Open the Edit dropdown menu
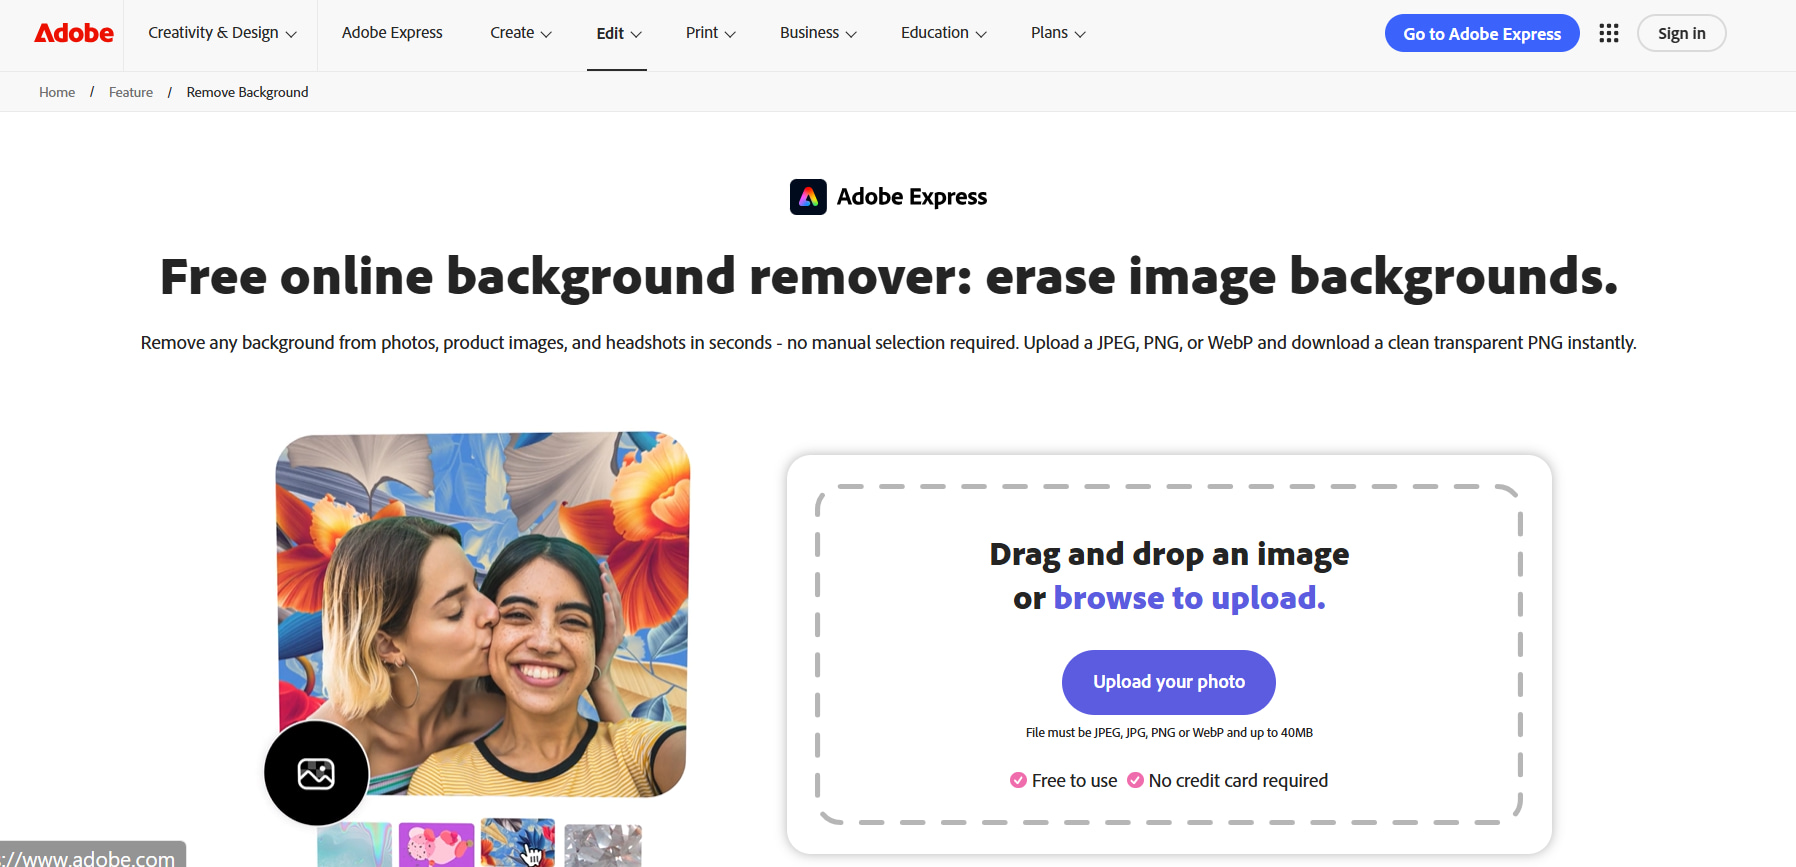 (x=619, y=33)
